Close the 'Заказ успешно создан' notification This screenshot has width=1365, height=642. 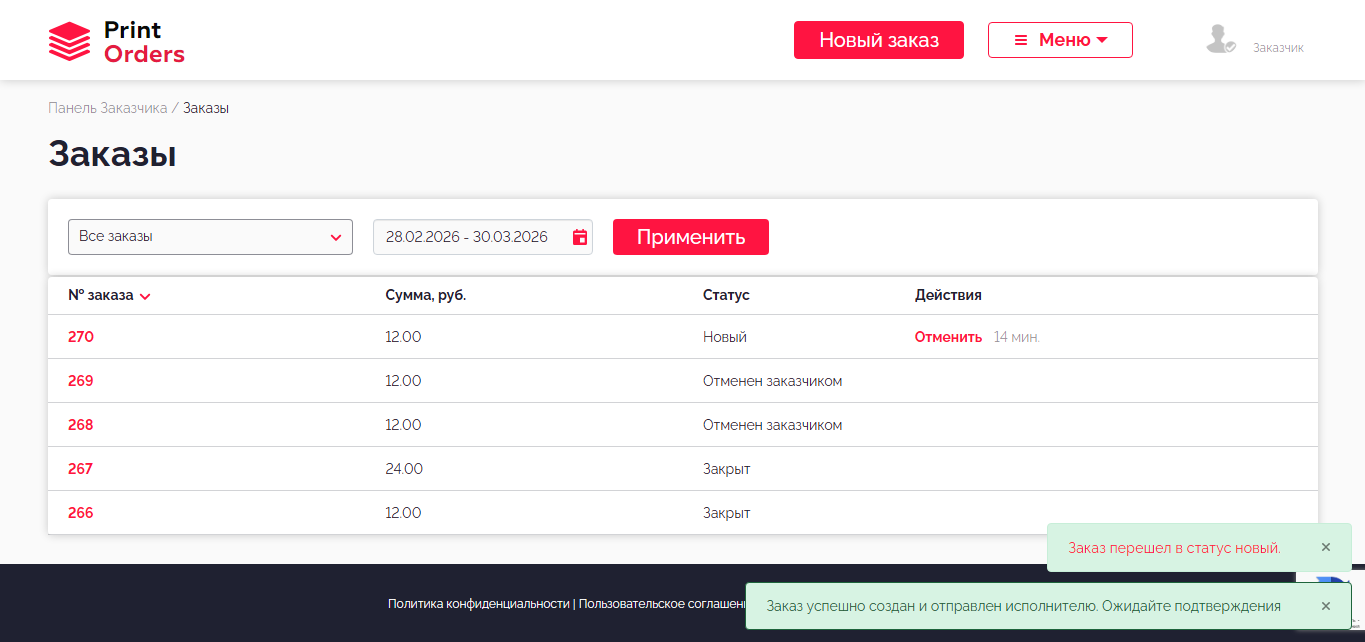tap(1325, 606)
